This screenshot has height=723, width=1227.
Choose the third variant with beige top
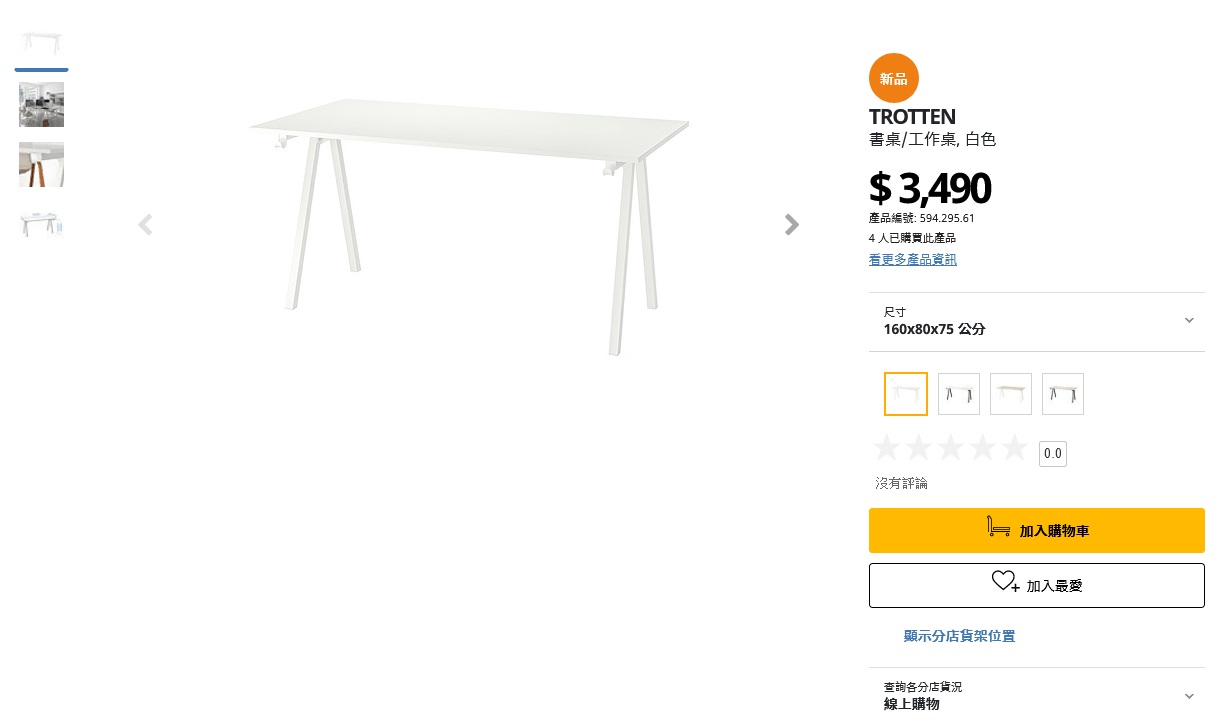(1011, 394)
